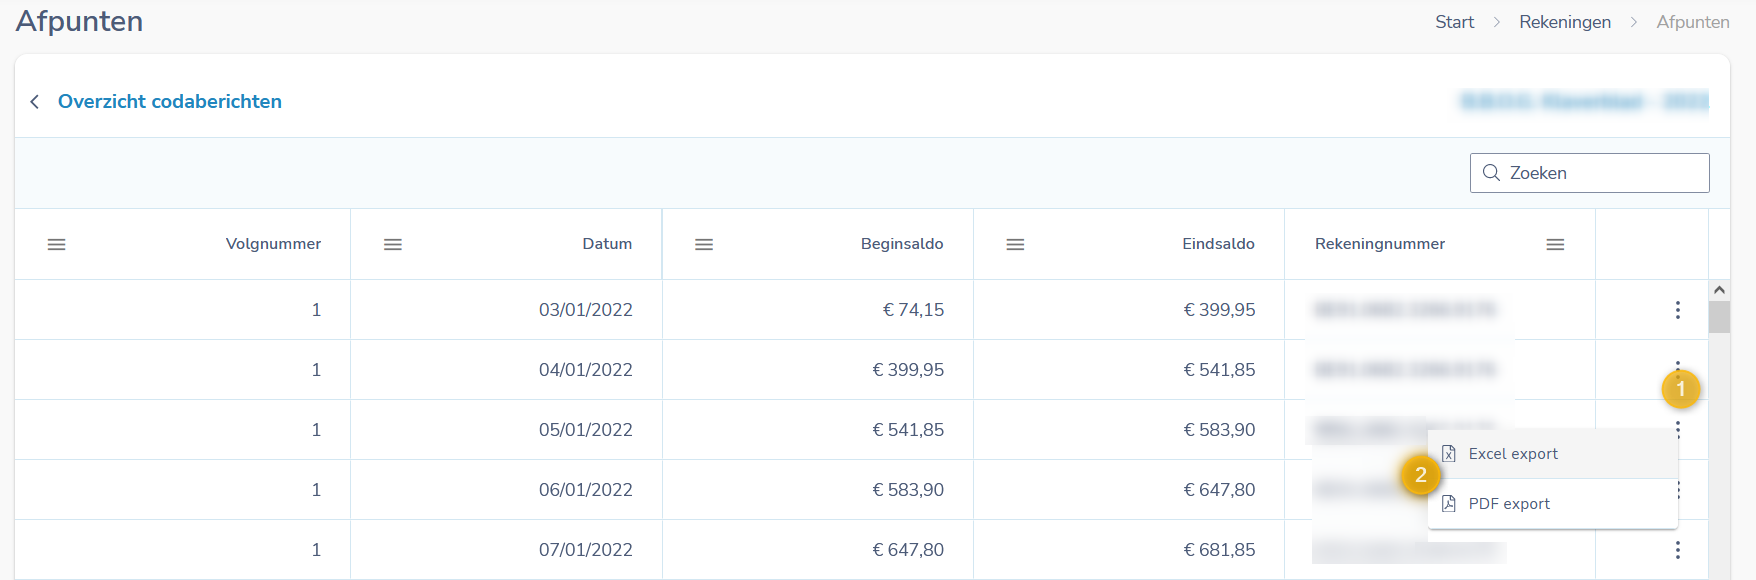
Task: Open the Volgnummer column menu icon
Action: (x=57, y=244)
